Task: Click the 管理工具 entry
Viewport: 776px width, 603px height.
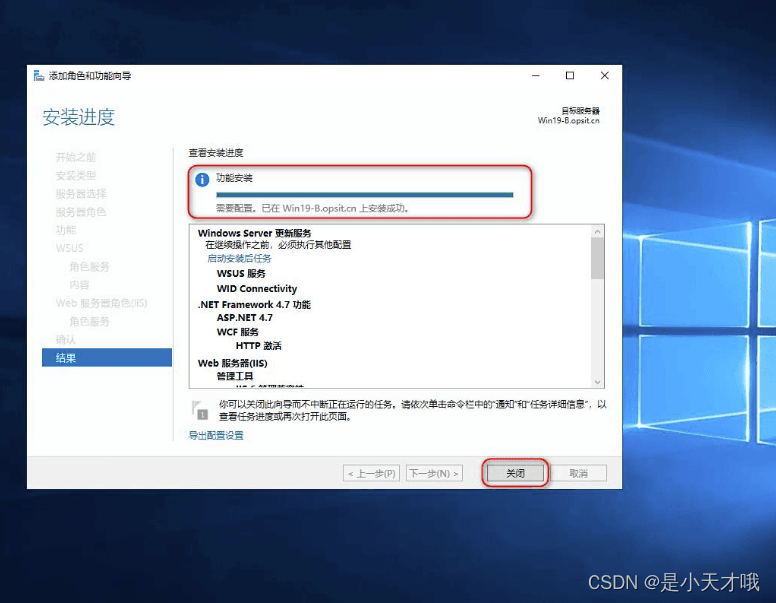Action: [235, 376]
